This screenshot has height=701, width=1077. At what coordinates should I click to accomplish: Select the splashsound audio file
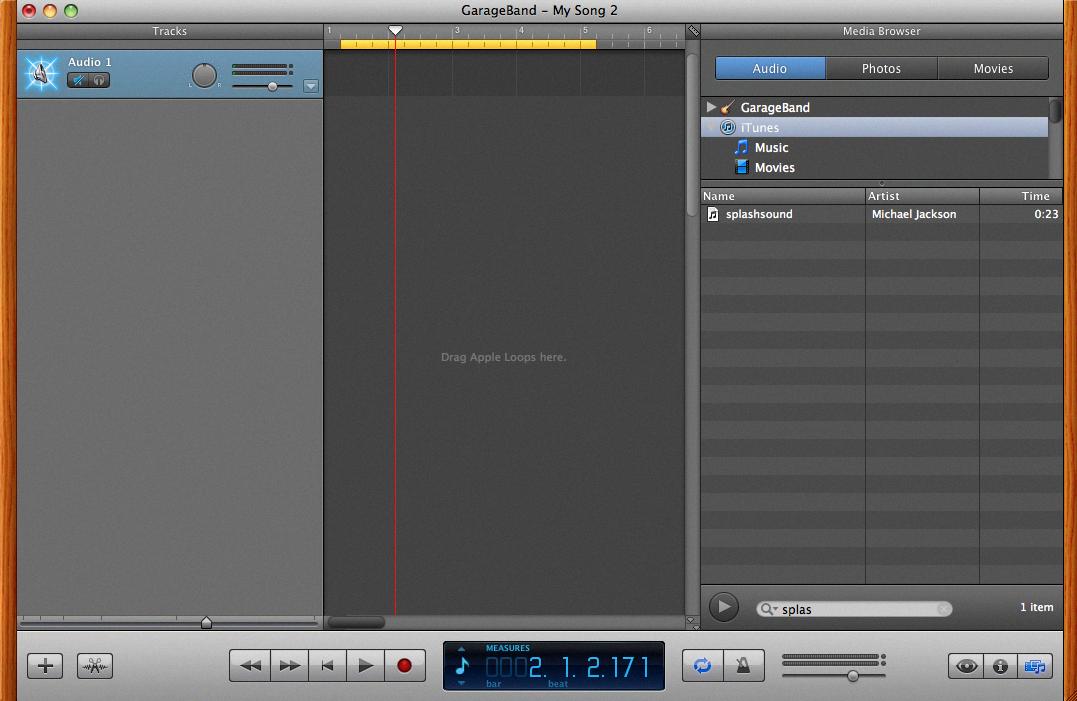(x=758, y=214)
